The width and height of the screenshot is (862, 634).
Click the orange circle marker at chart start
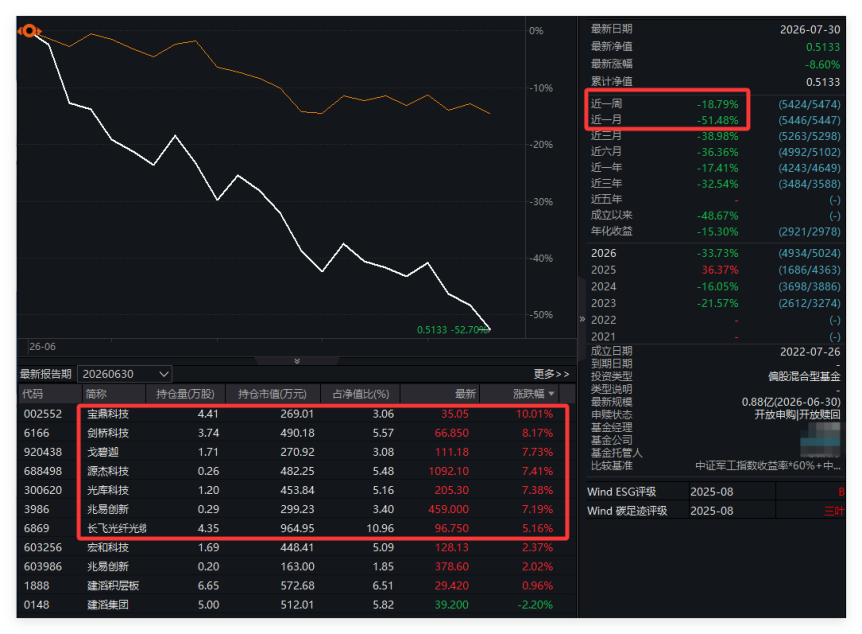pos(30,31)
